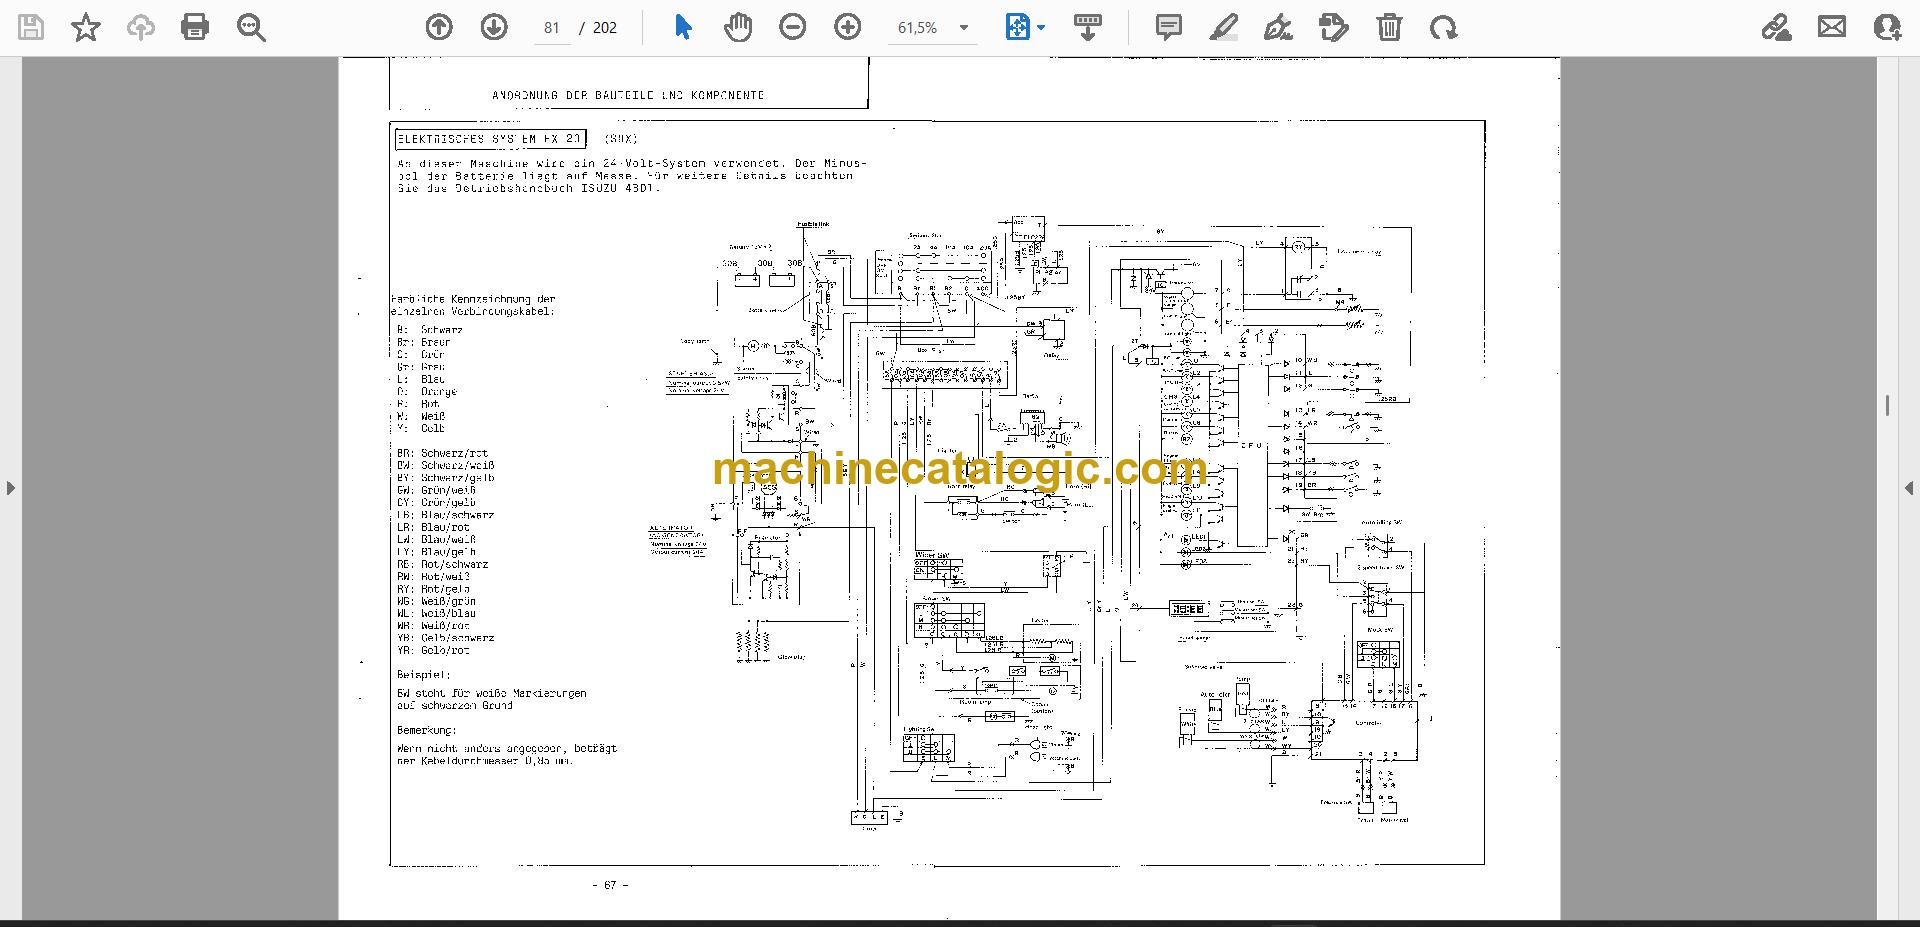Click the magnifier search icon

coord(251,27)
